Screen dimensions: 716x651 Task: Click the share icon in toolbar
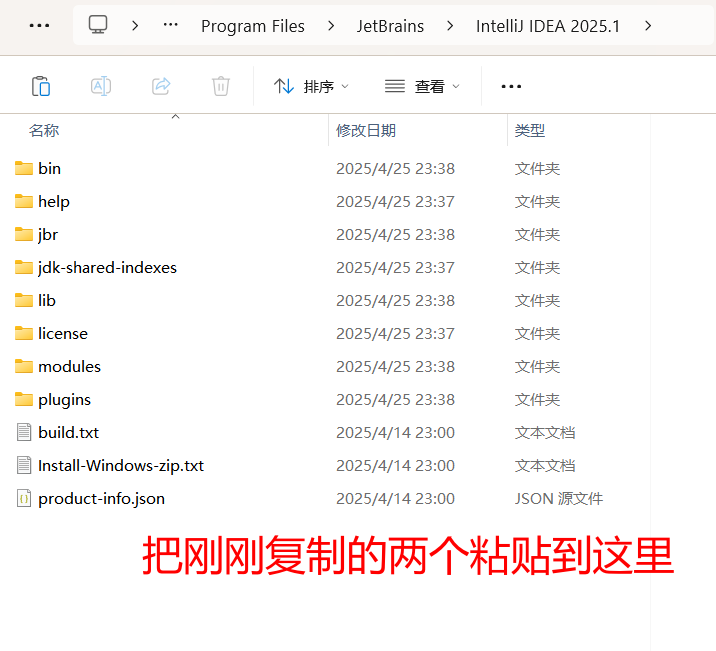(161, 86)
